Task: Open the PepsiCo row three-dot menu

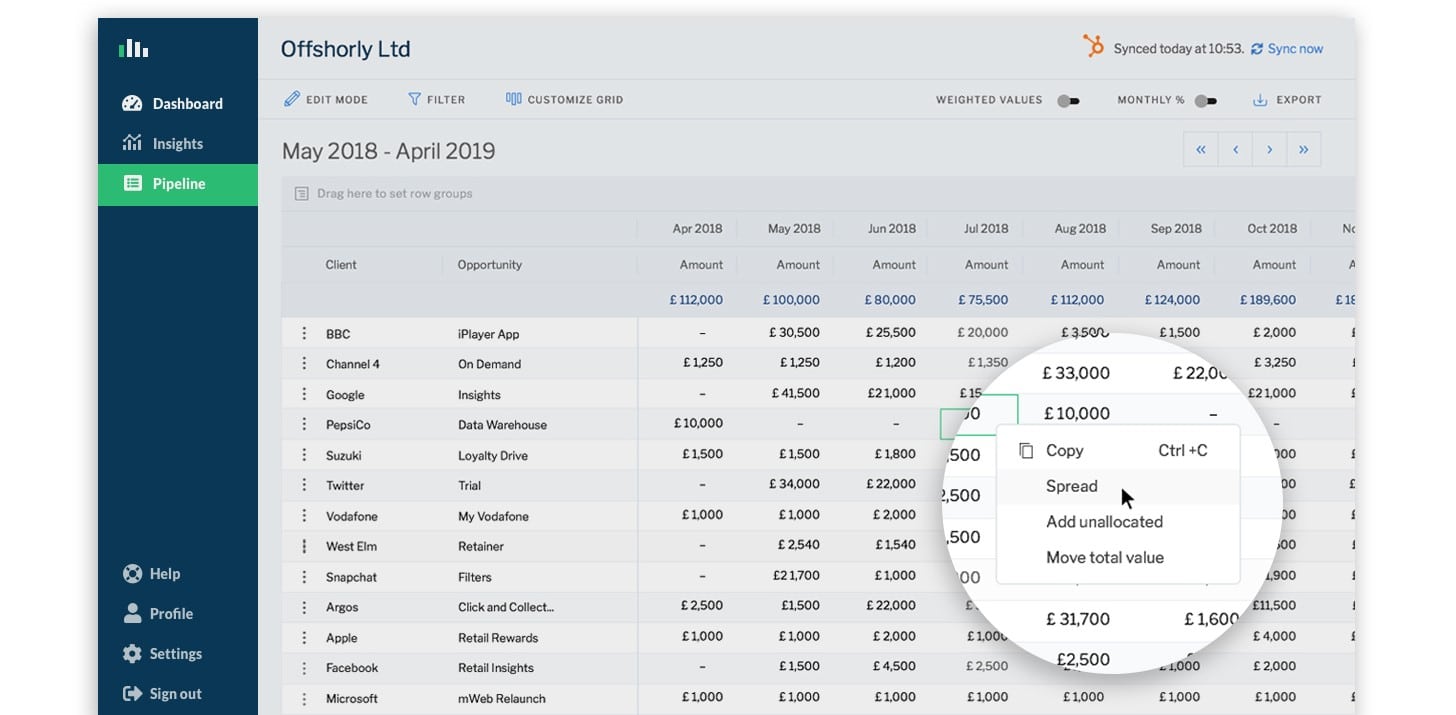Action: coord(304,424)
